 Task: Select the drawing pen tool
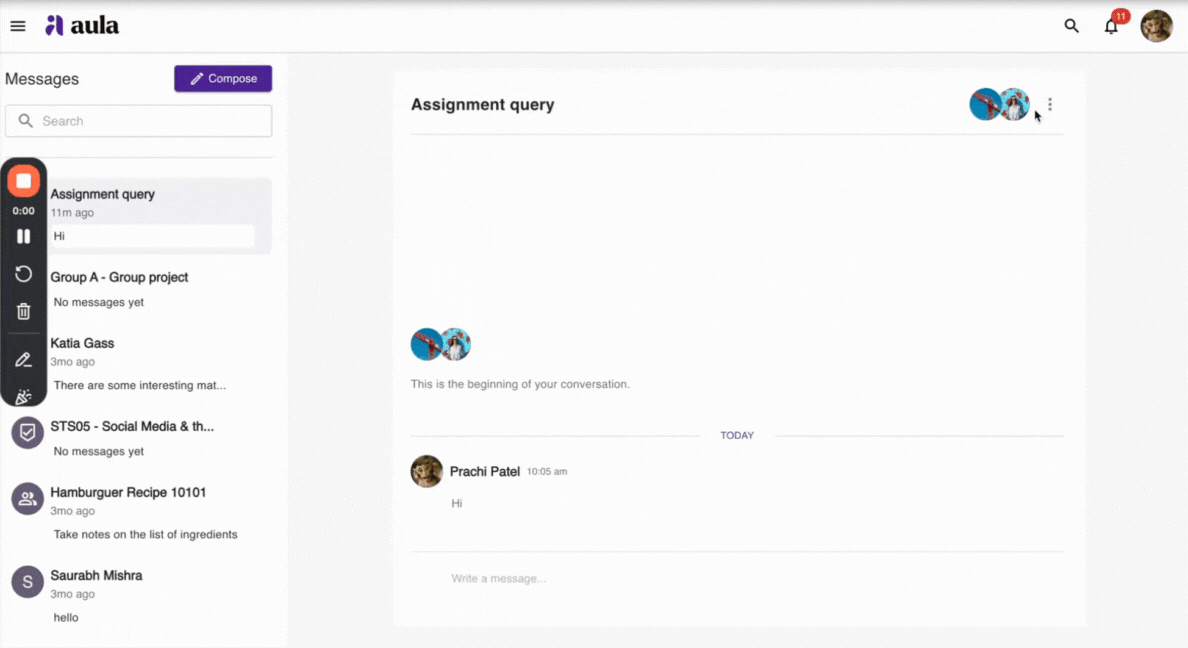[23, 359]
